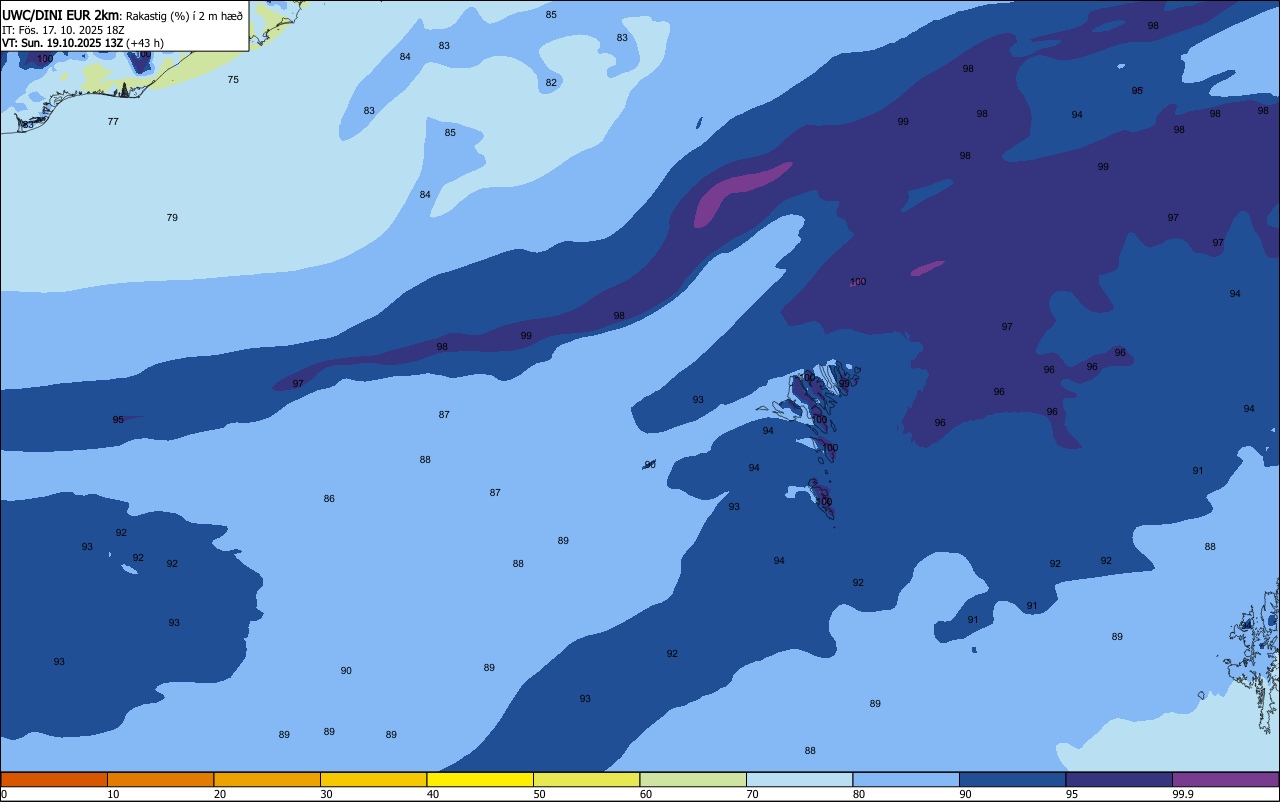Select the humidity value 82 on the map

(x=551, y=83)
